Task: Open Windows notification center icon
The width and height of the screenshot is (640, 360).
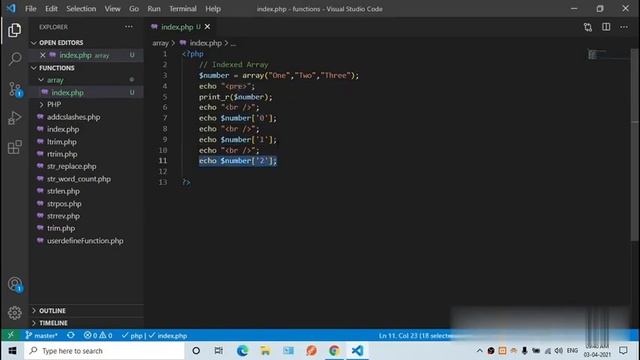Action: tap(623, 351)
